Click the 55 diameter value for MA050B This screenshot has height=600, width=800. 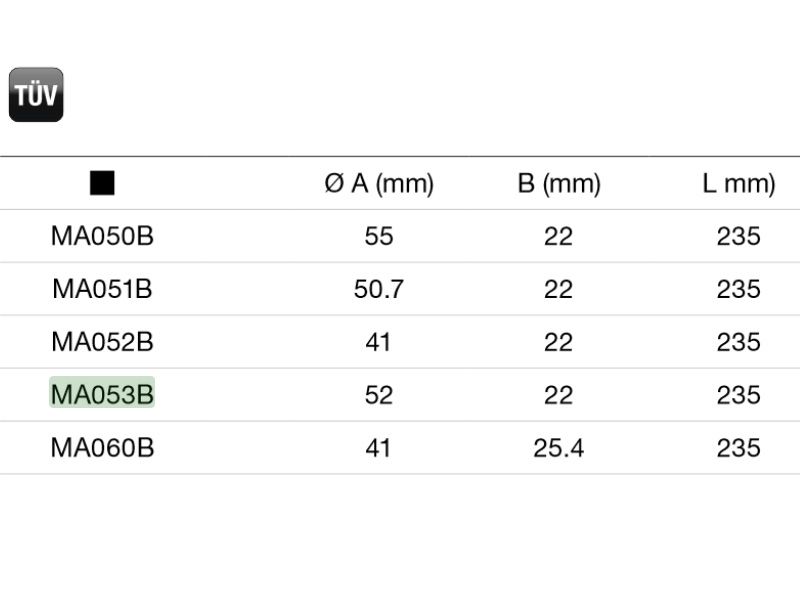pos(379,236)
